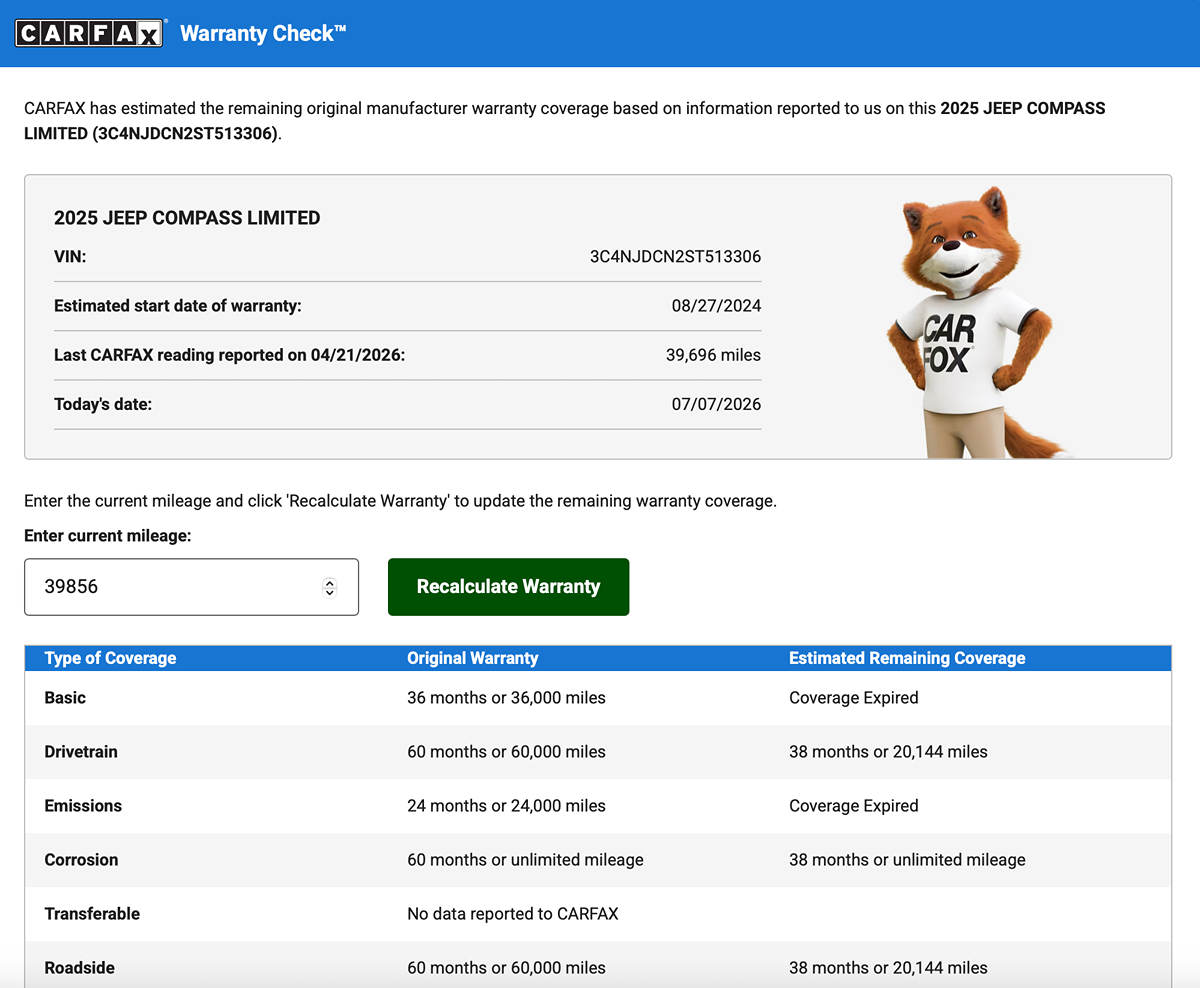Click the Warranty Check header title
This screenshot has width=1200, height=988.
[263, 33]
